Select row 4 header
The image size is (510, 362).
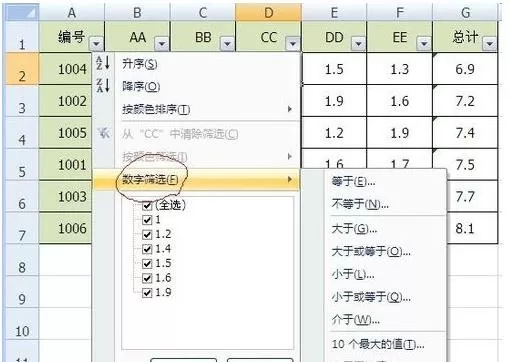click(22, 133)
